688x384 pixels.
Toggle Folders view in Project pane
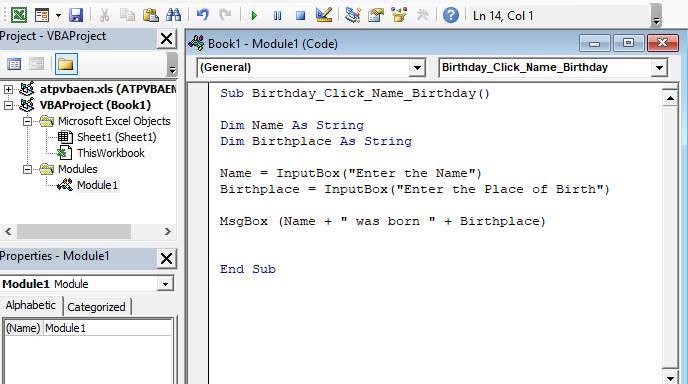66,65
